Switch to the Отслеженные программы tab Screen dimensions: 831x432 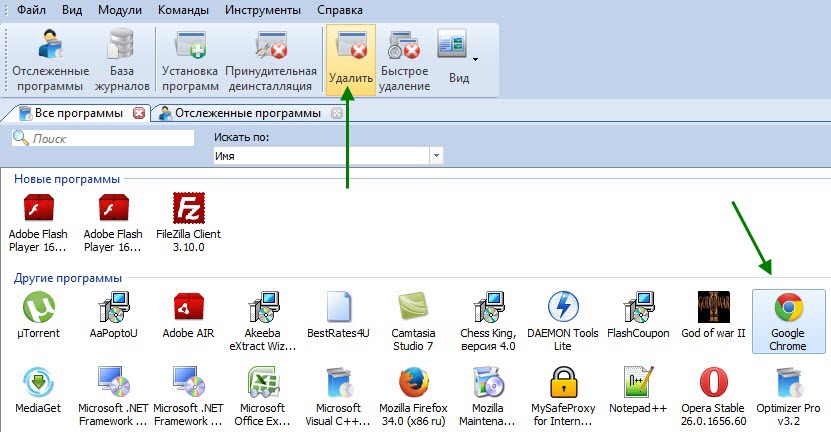(x=247, y=113)
